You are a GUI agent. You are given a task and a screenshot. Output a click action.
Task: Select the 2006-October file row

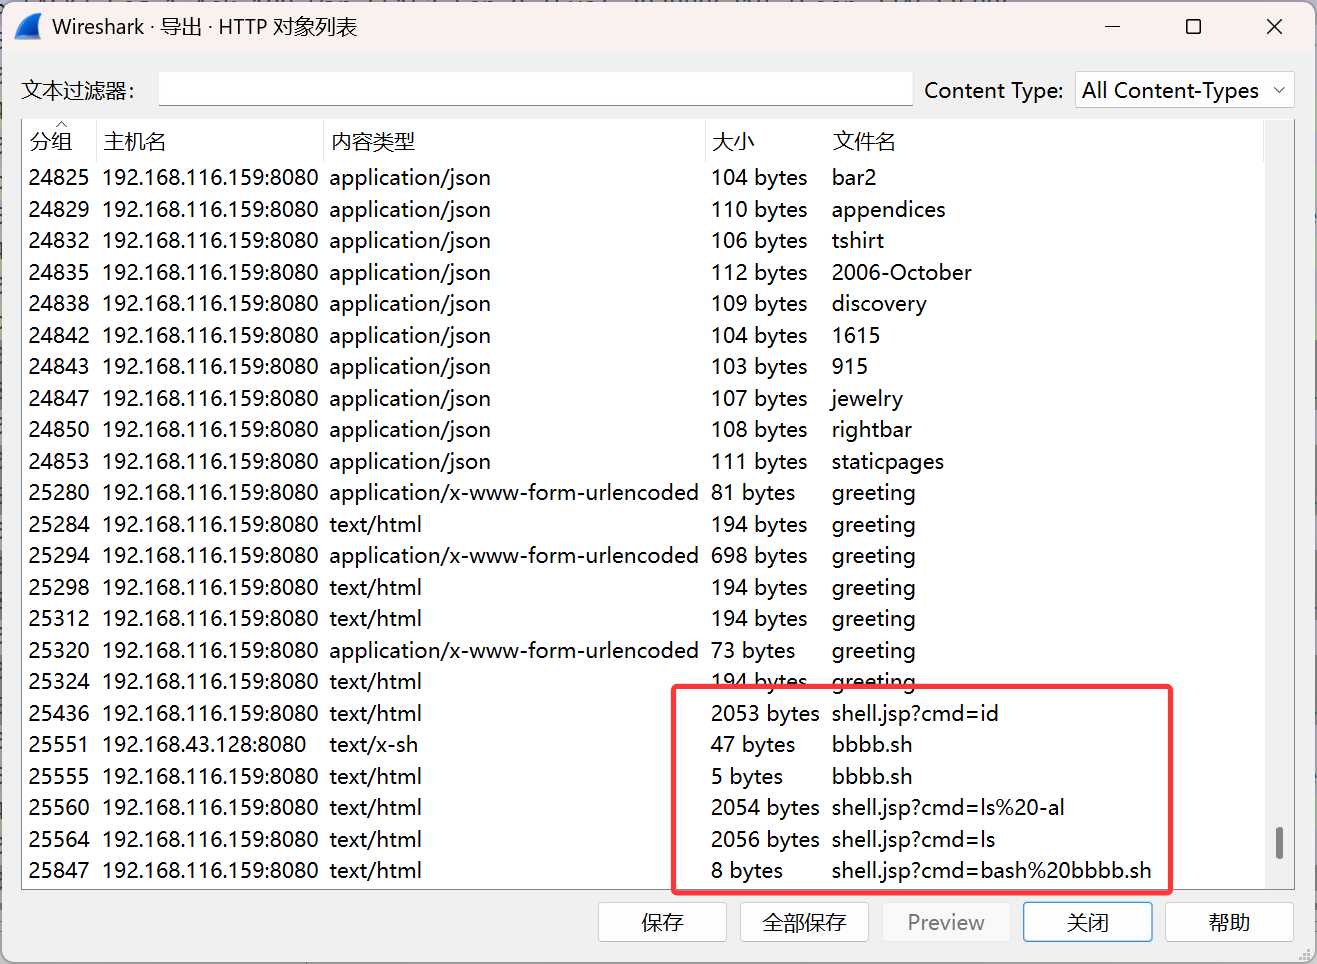point(642,272)
